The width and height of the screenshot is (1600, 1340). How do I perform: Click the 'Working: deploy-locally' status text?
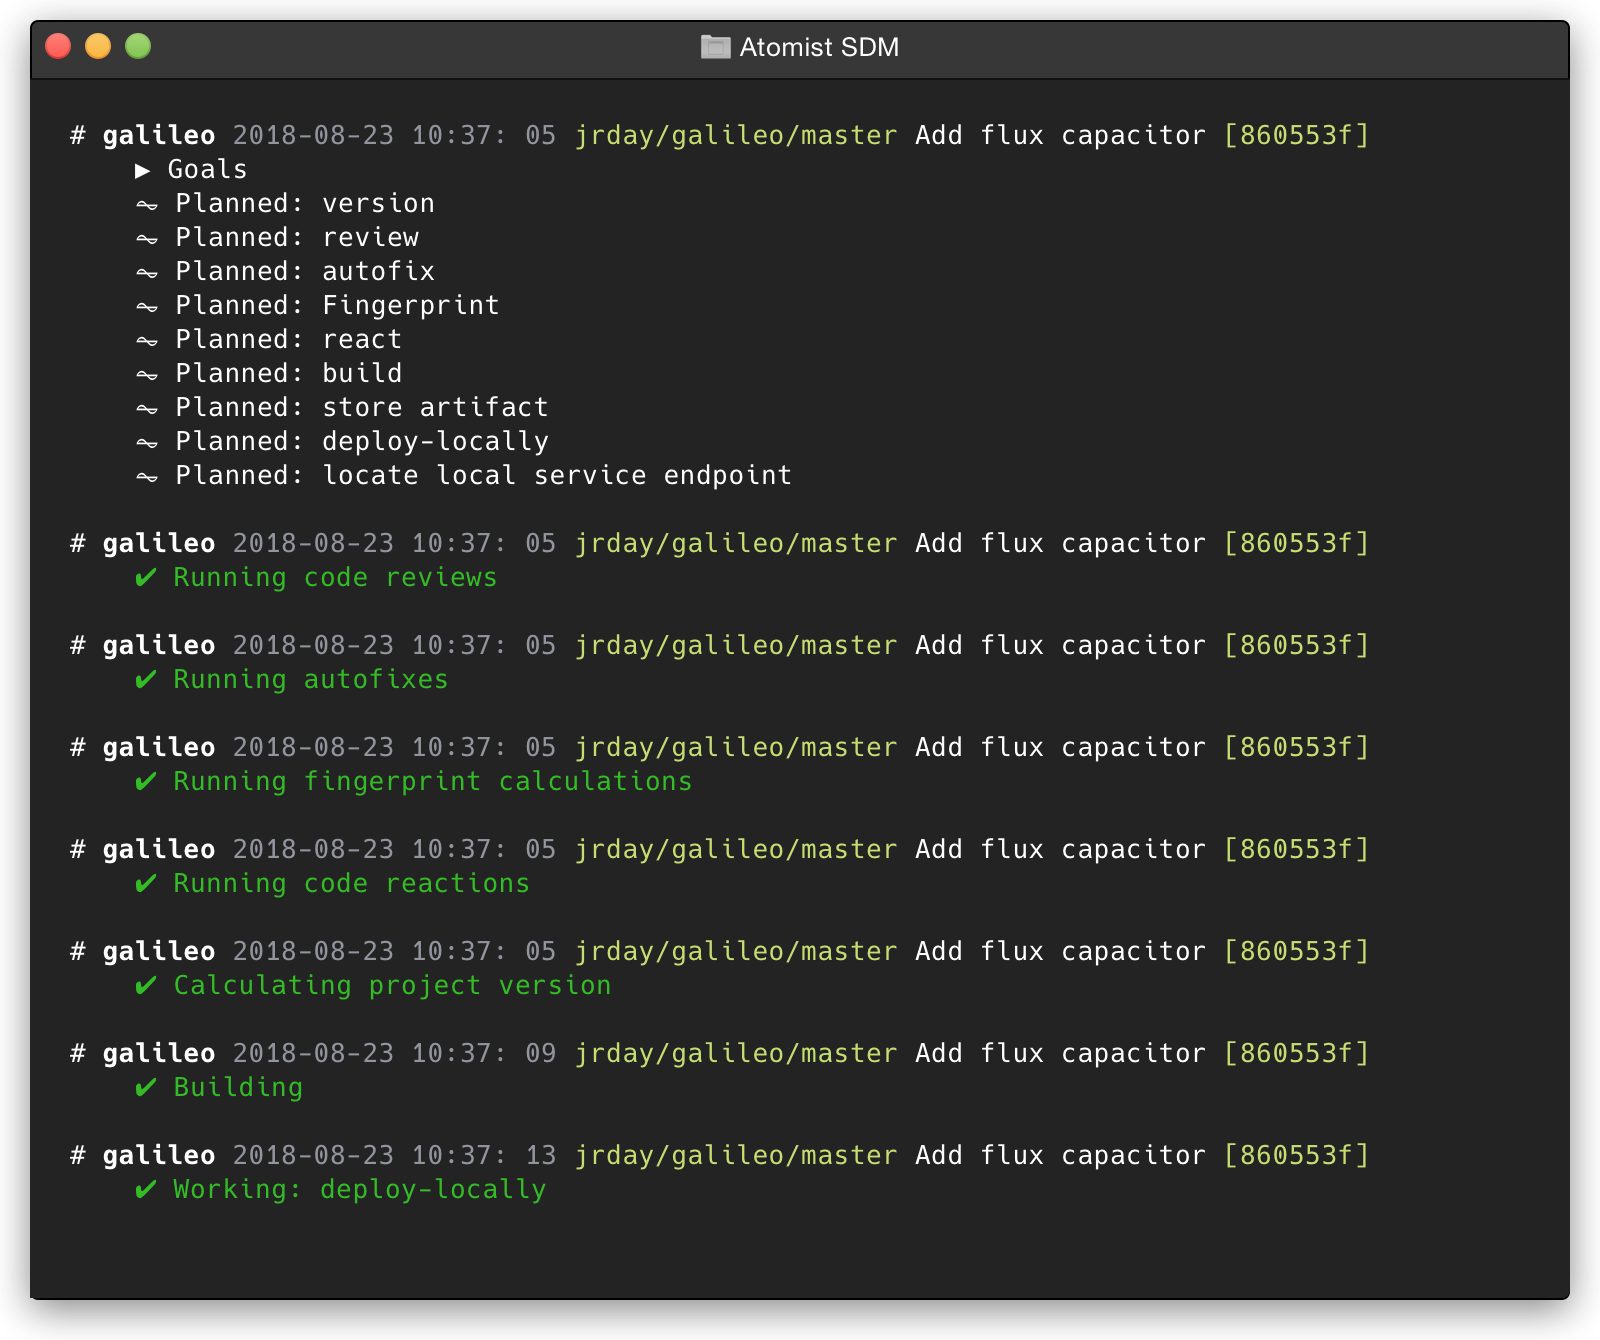pos(360,1189)
